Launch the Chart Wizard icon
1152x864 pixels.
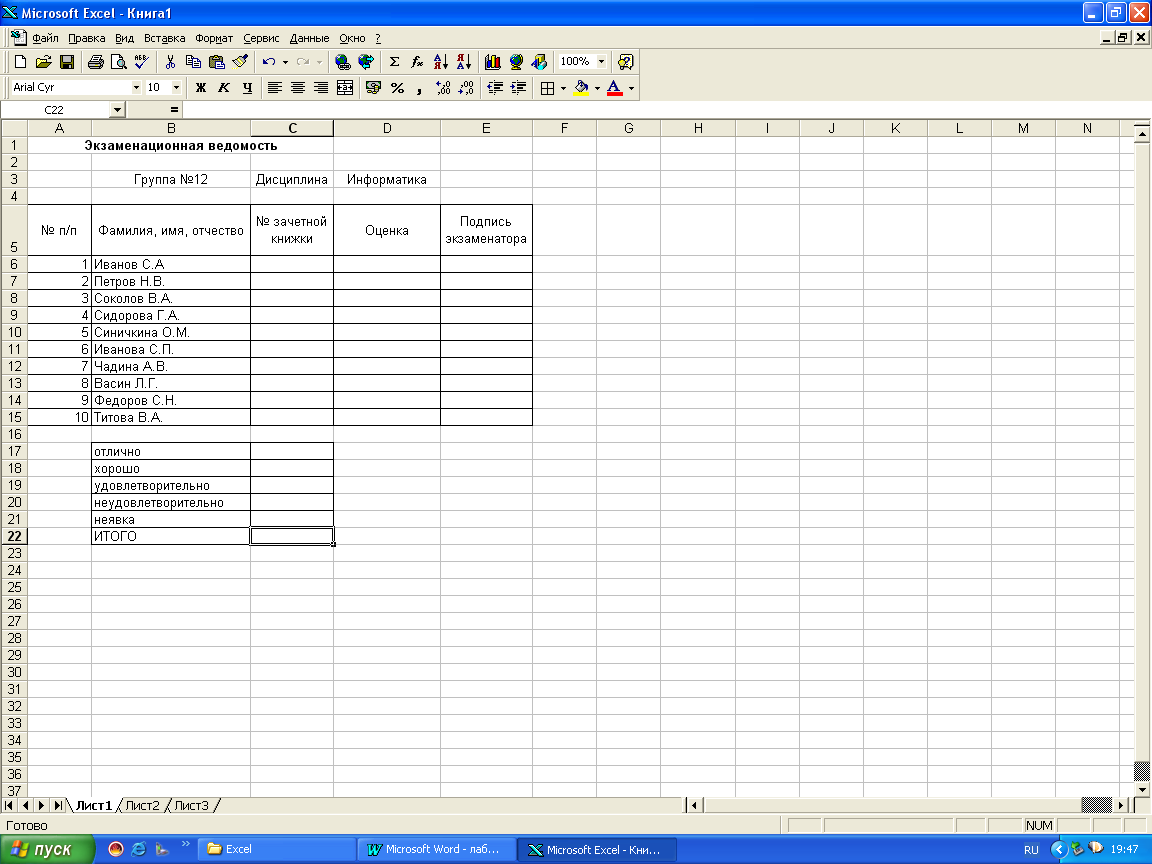click(x=493, y=62)
